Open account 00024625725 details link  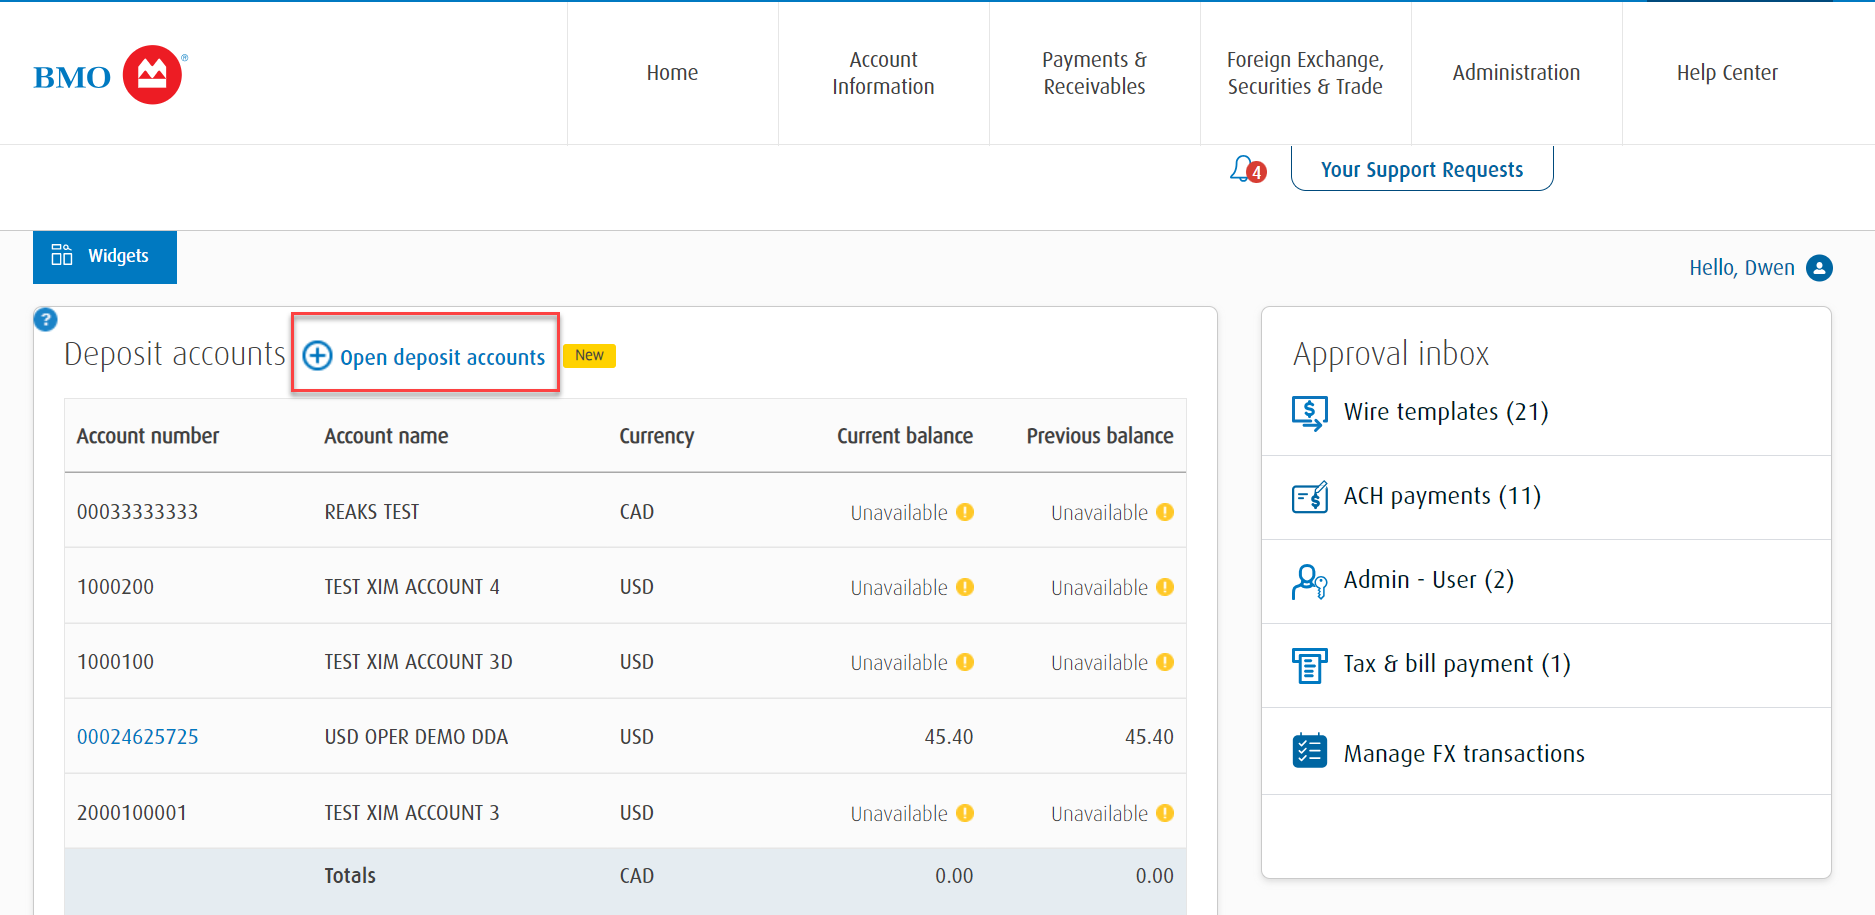(x=137, y=736)
